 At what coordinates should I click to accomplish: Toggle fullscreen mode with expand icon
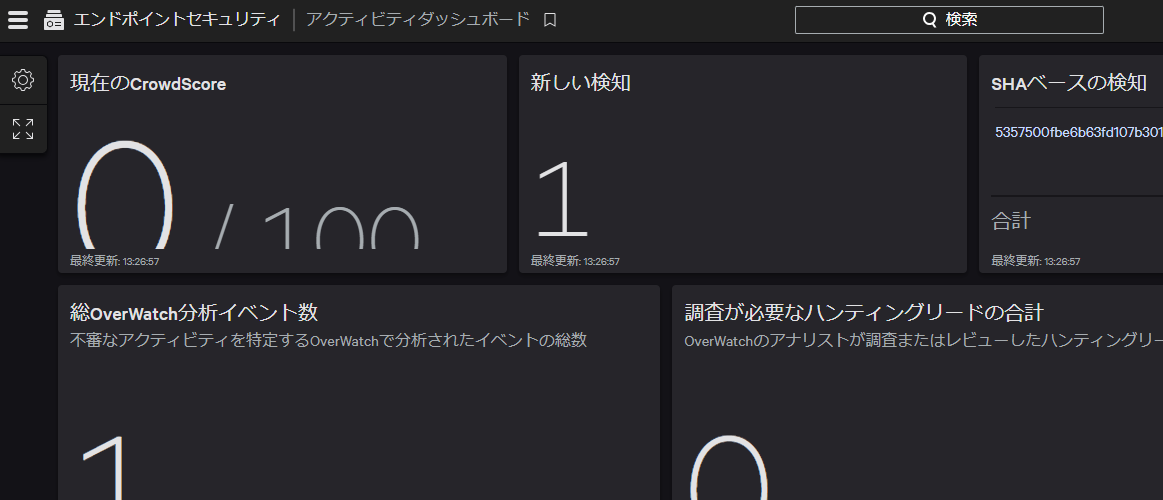(23, 129)
